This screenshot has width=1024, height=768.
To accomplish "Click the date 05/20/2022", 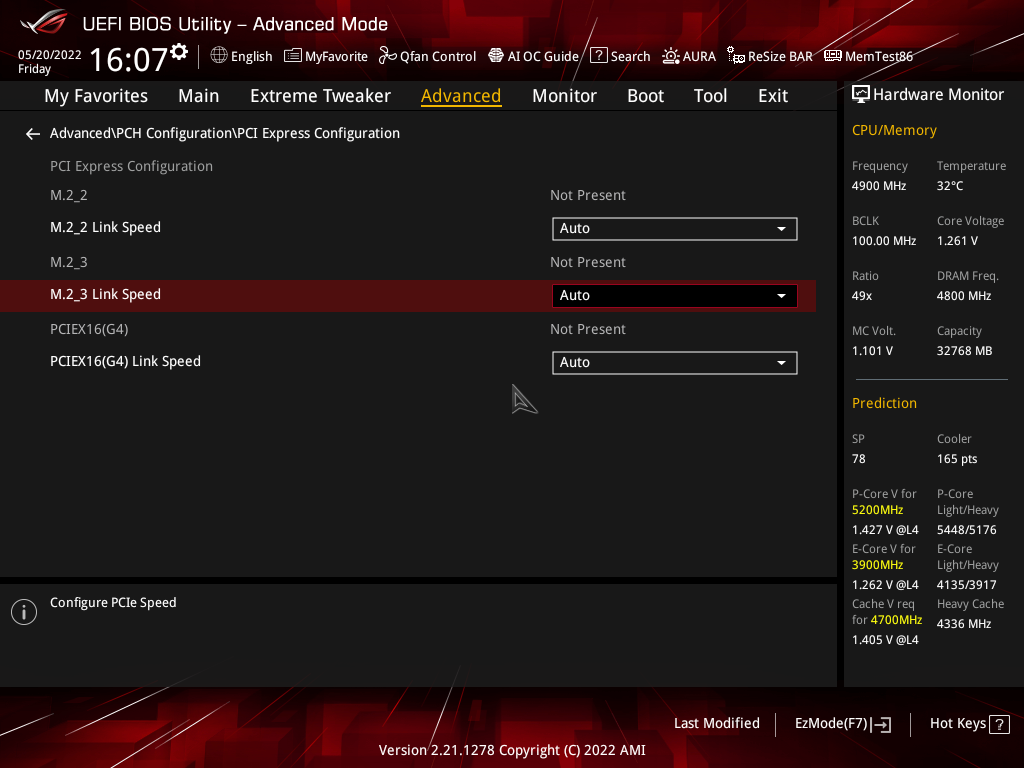I will (50, 55).
